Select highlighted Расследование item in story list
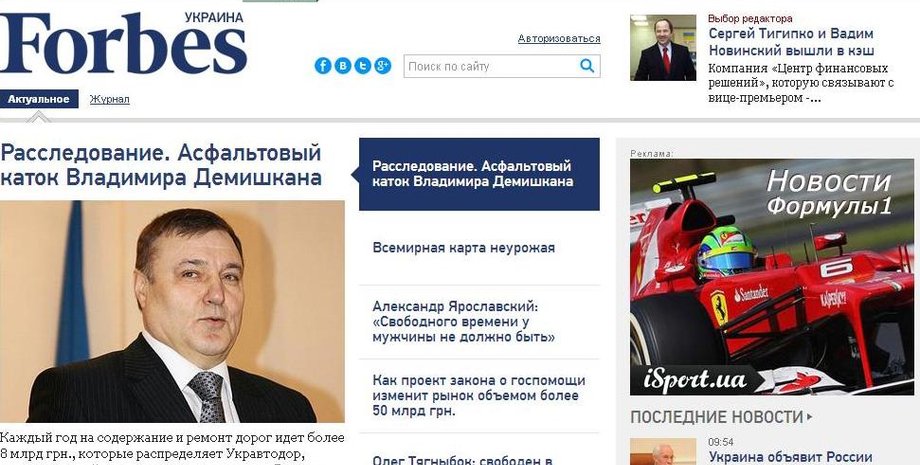Screen dimensions: 920x465 click(479, 174)
